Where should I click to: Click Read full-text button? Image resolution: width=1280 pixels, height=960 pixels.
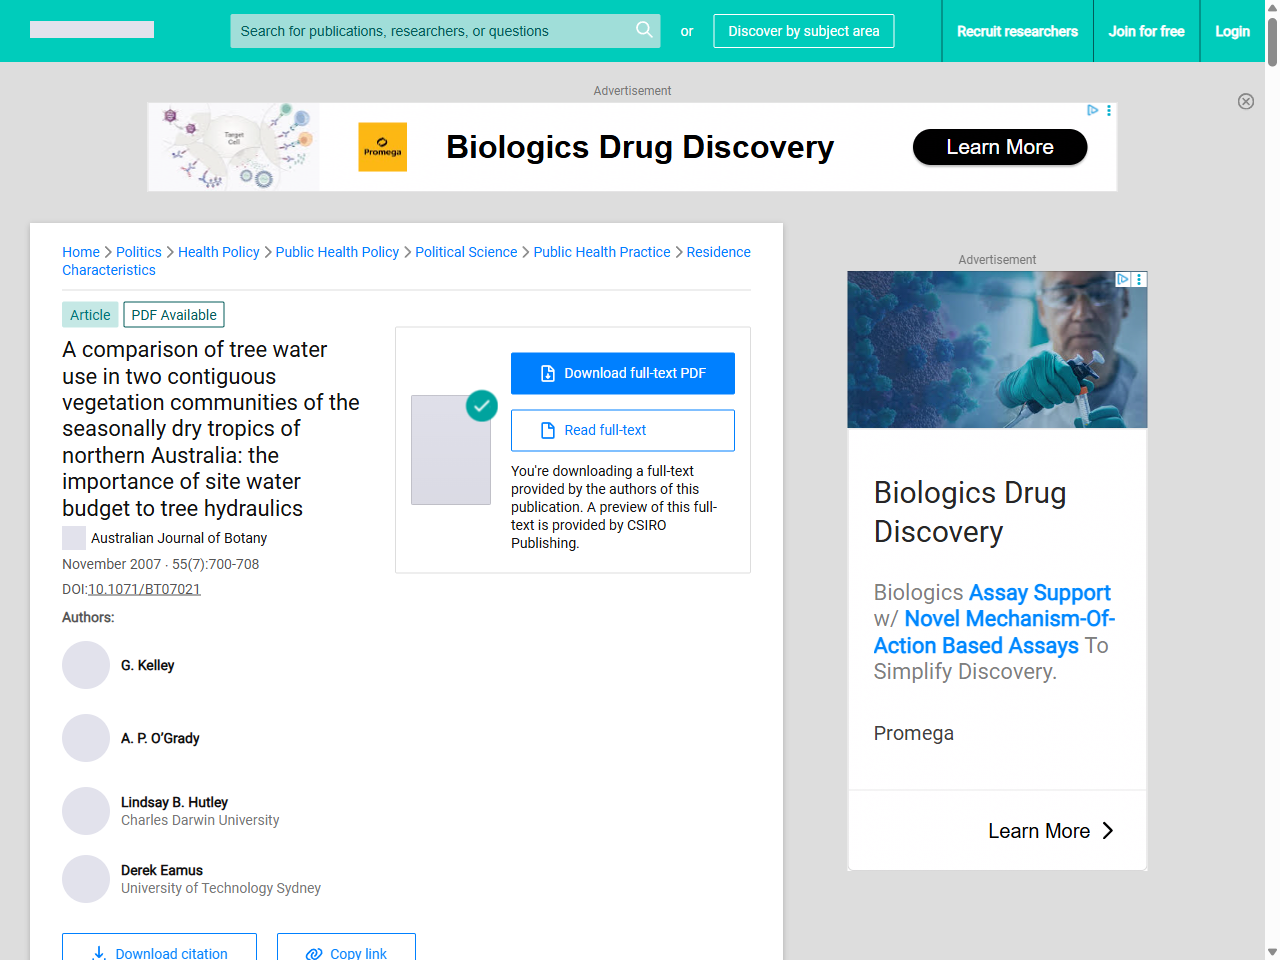(x=623, y=430)
